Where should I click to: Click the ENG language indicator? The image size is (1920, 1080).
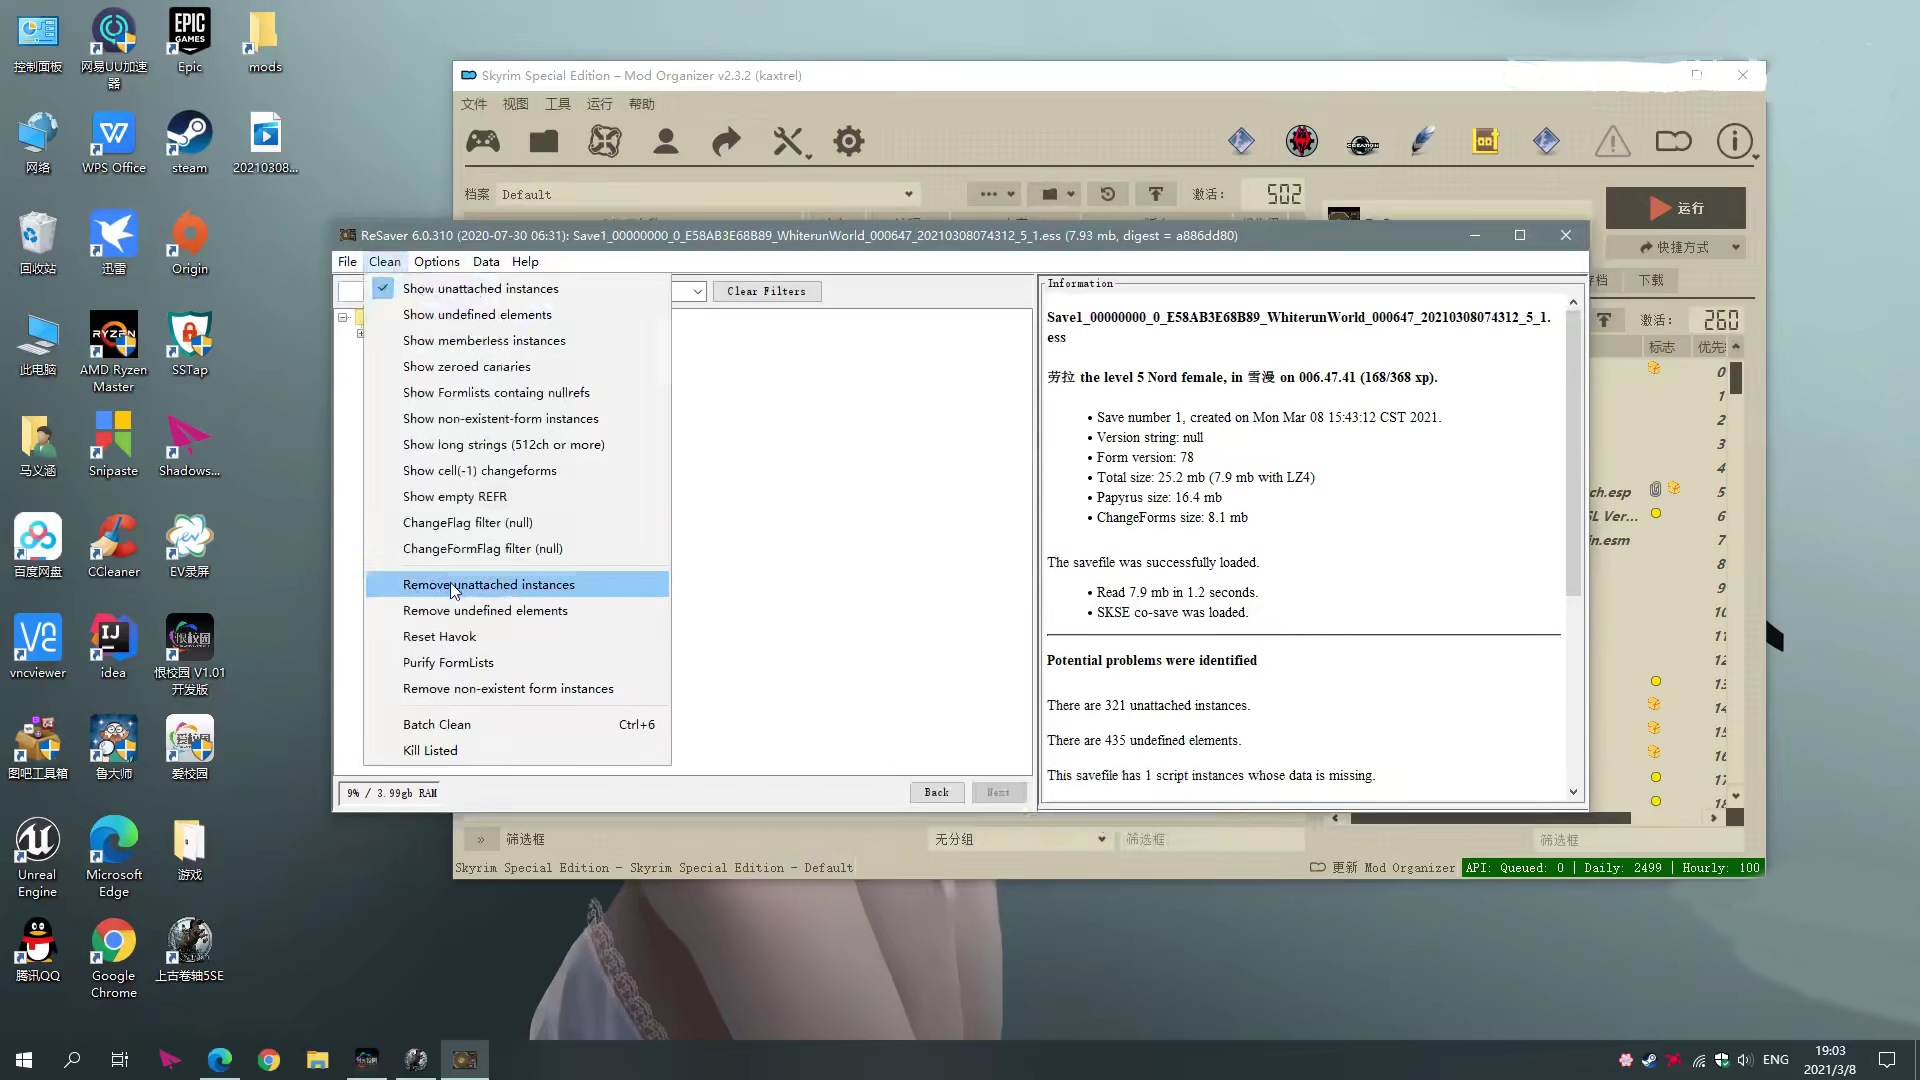click(x=1775, y=1060)
